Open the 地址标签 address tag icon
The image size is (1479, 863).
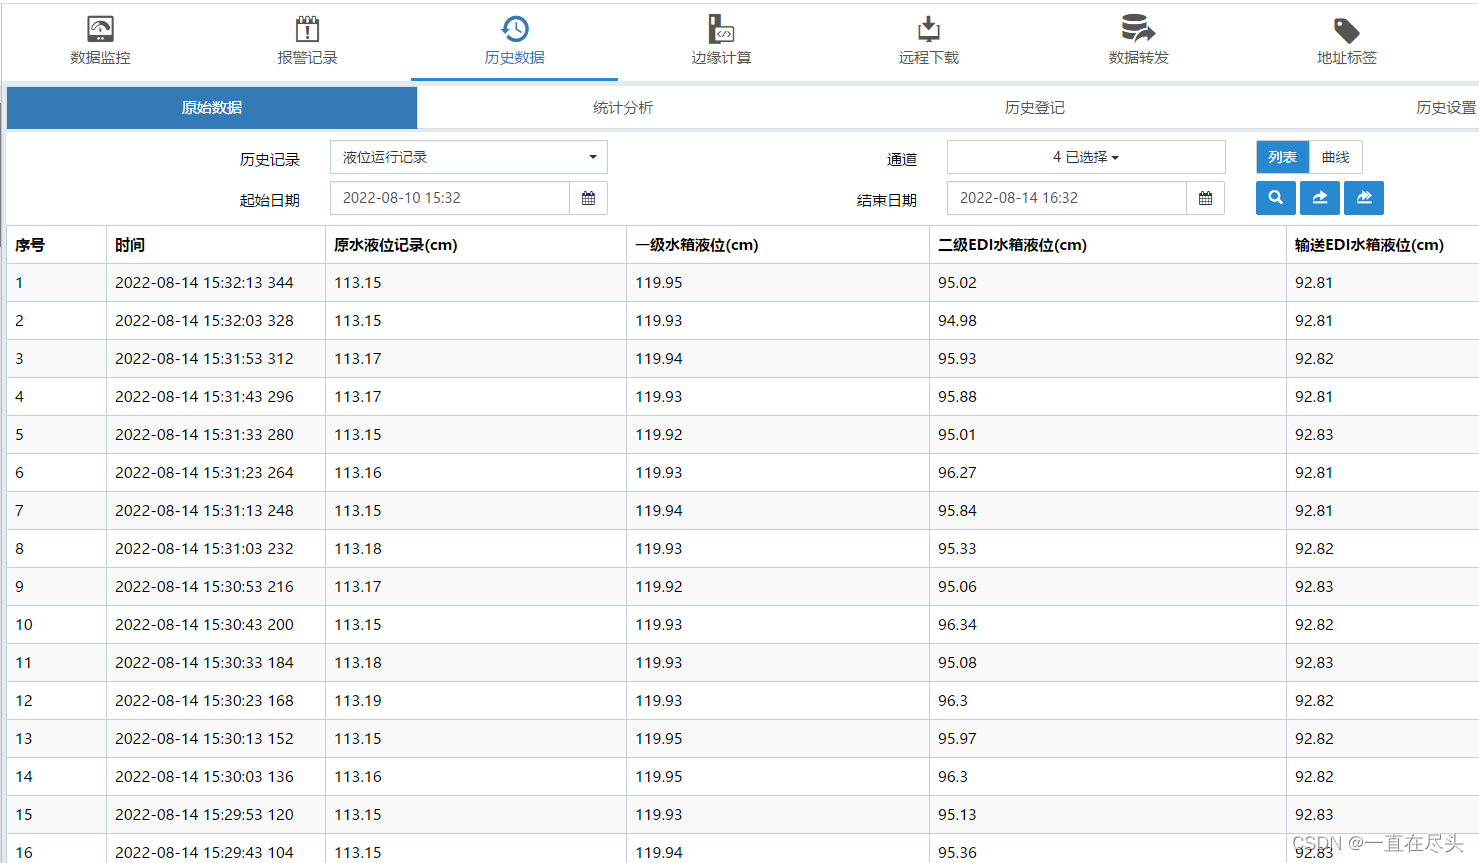click(1347, 30)
